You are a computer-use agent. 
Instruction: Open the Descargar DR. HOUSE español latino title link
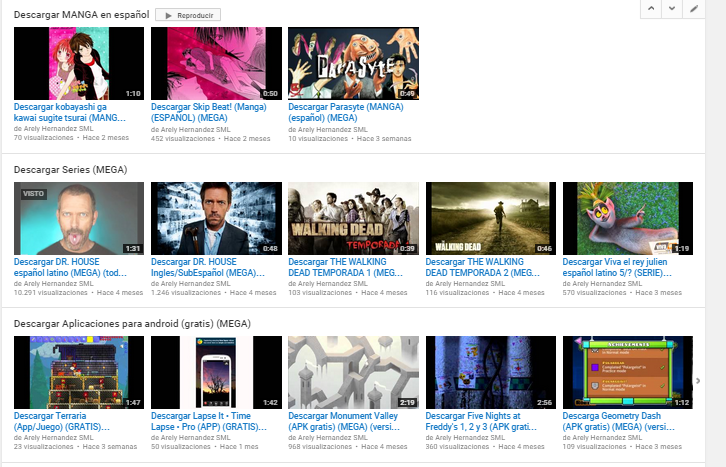(x=70, y=267)
